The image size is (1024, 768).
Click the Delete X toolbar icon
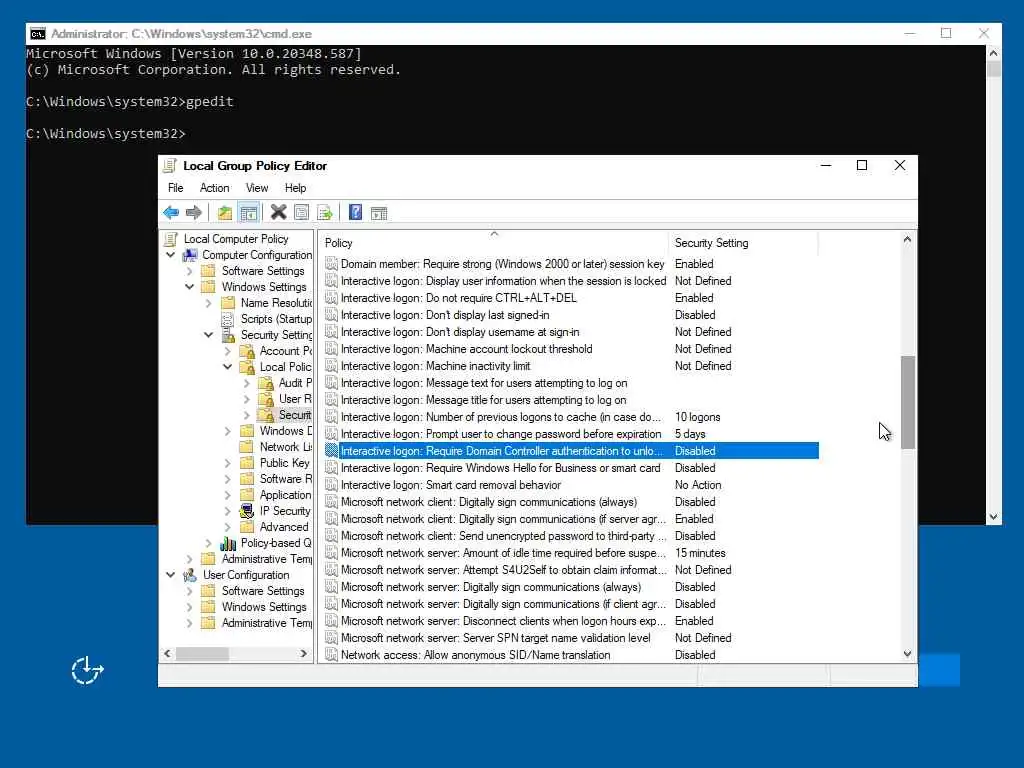tap(278, 212)
